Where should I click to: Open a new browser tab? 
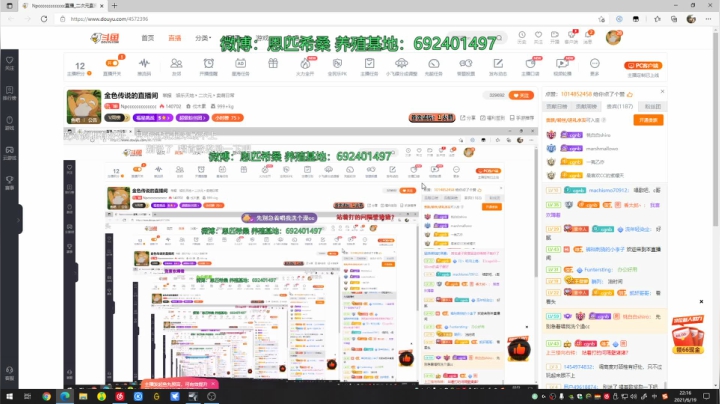point(114,6)
